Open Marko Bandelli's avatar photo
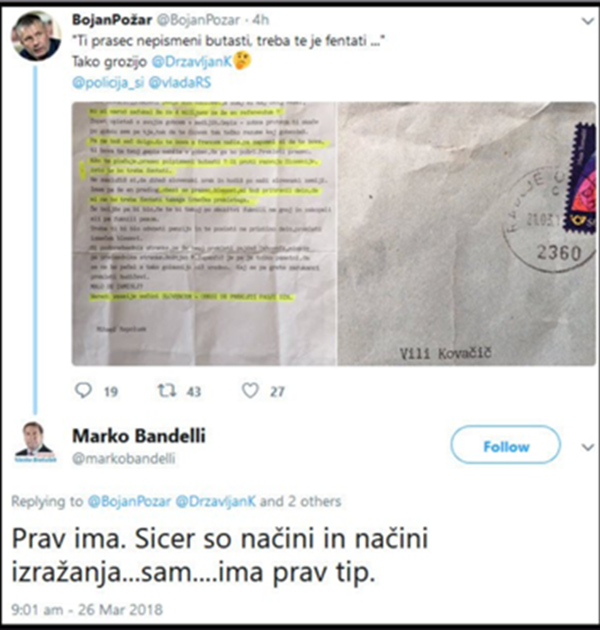Image resolution: width=600 pixels, height=630 pixels. pos(35,443)
